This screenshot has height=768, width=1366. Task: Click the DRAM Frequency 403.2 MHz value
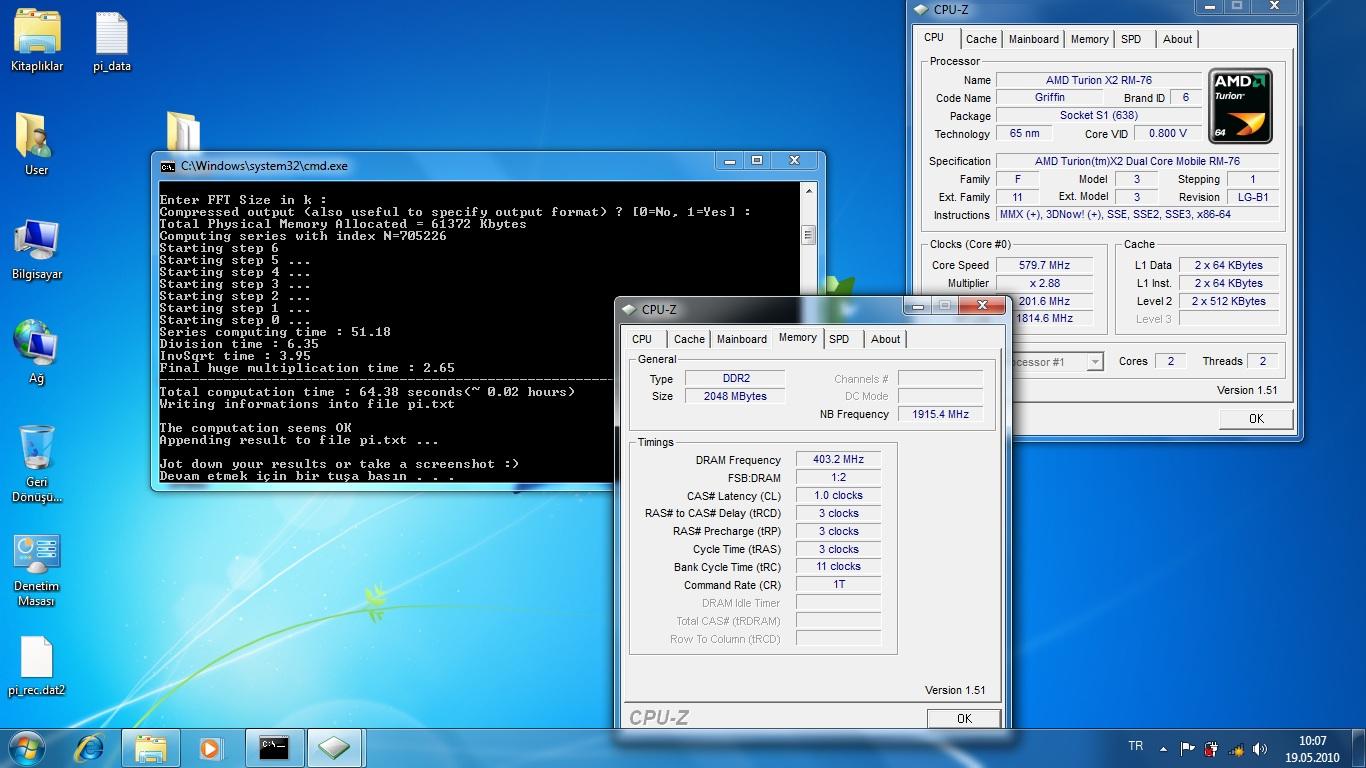pyautogui.click(x=838, y=460)
